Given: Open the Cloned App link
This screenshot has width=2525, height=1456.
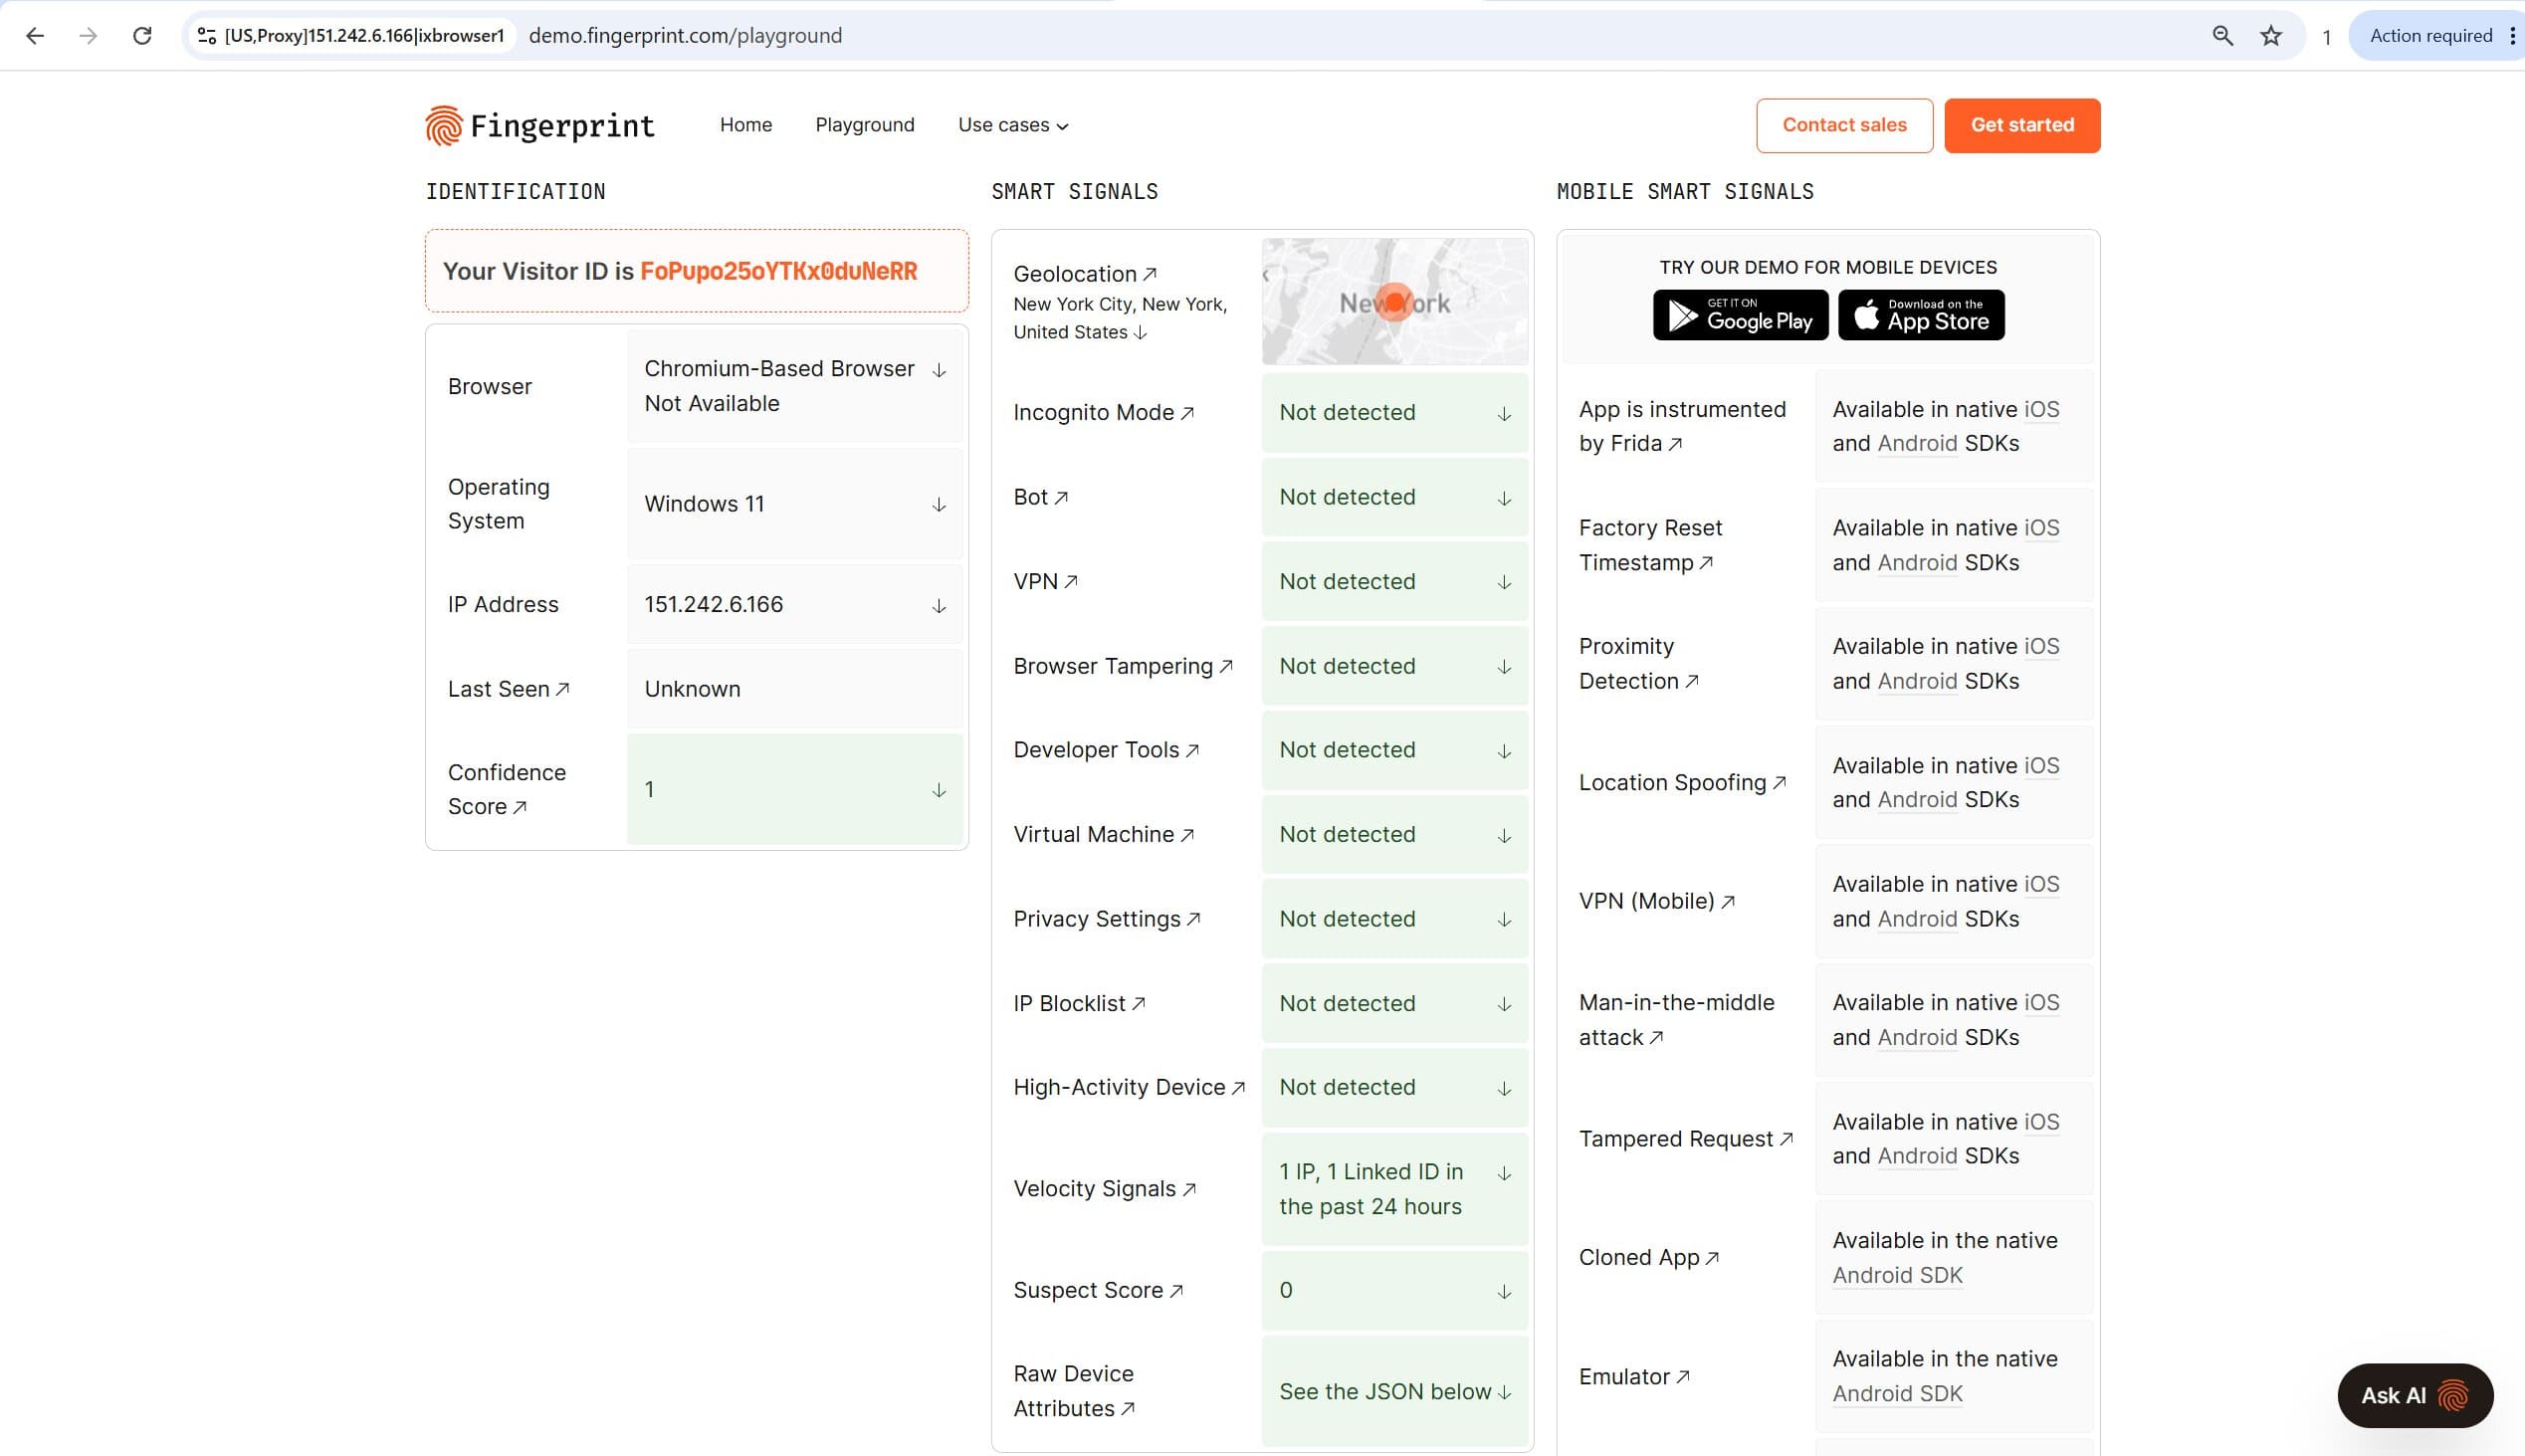Looking at the screenshot, I should pyautogui.click(x=1649, y=1257).
